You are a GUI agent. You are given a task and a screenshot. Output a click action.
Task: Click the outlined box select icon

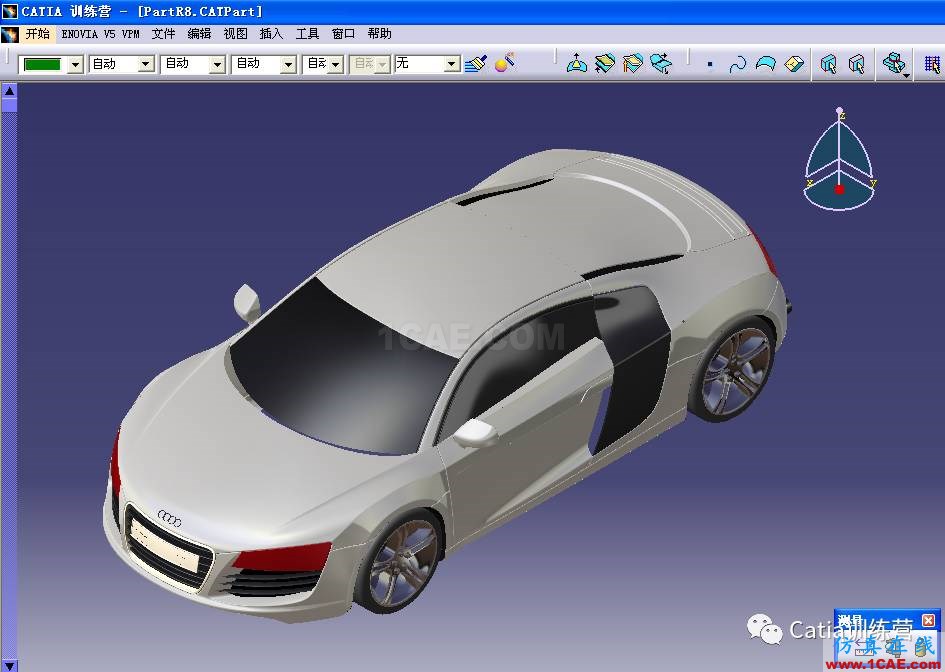tap(856, 64)
